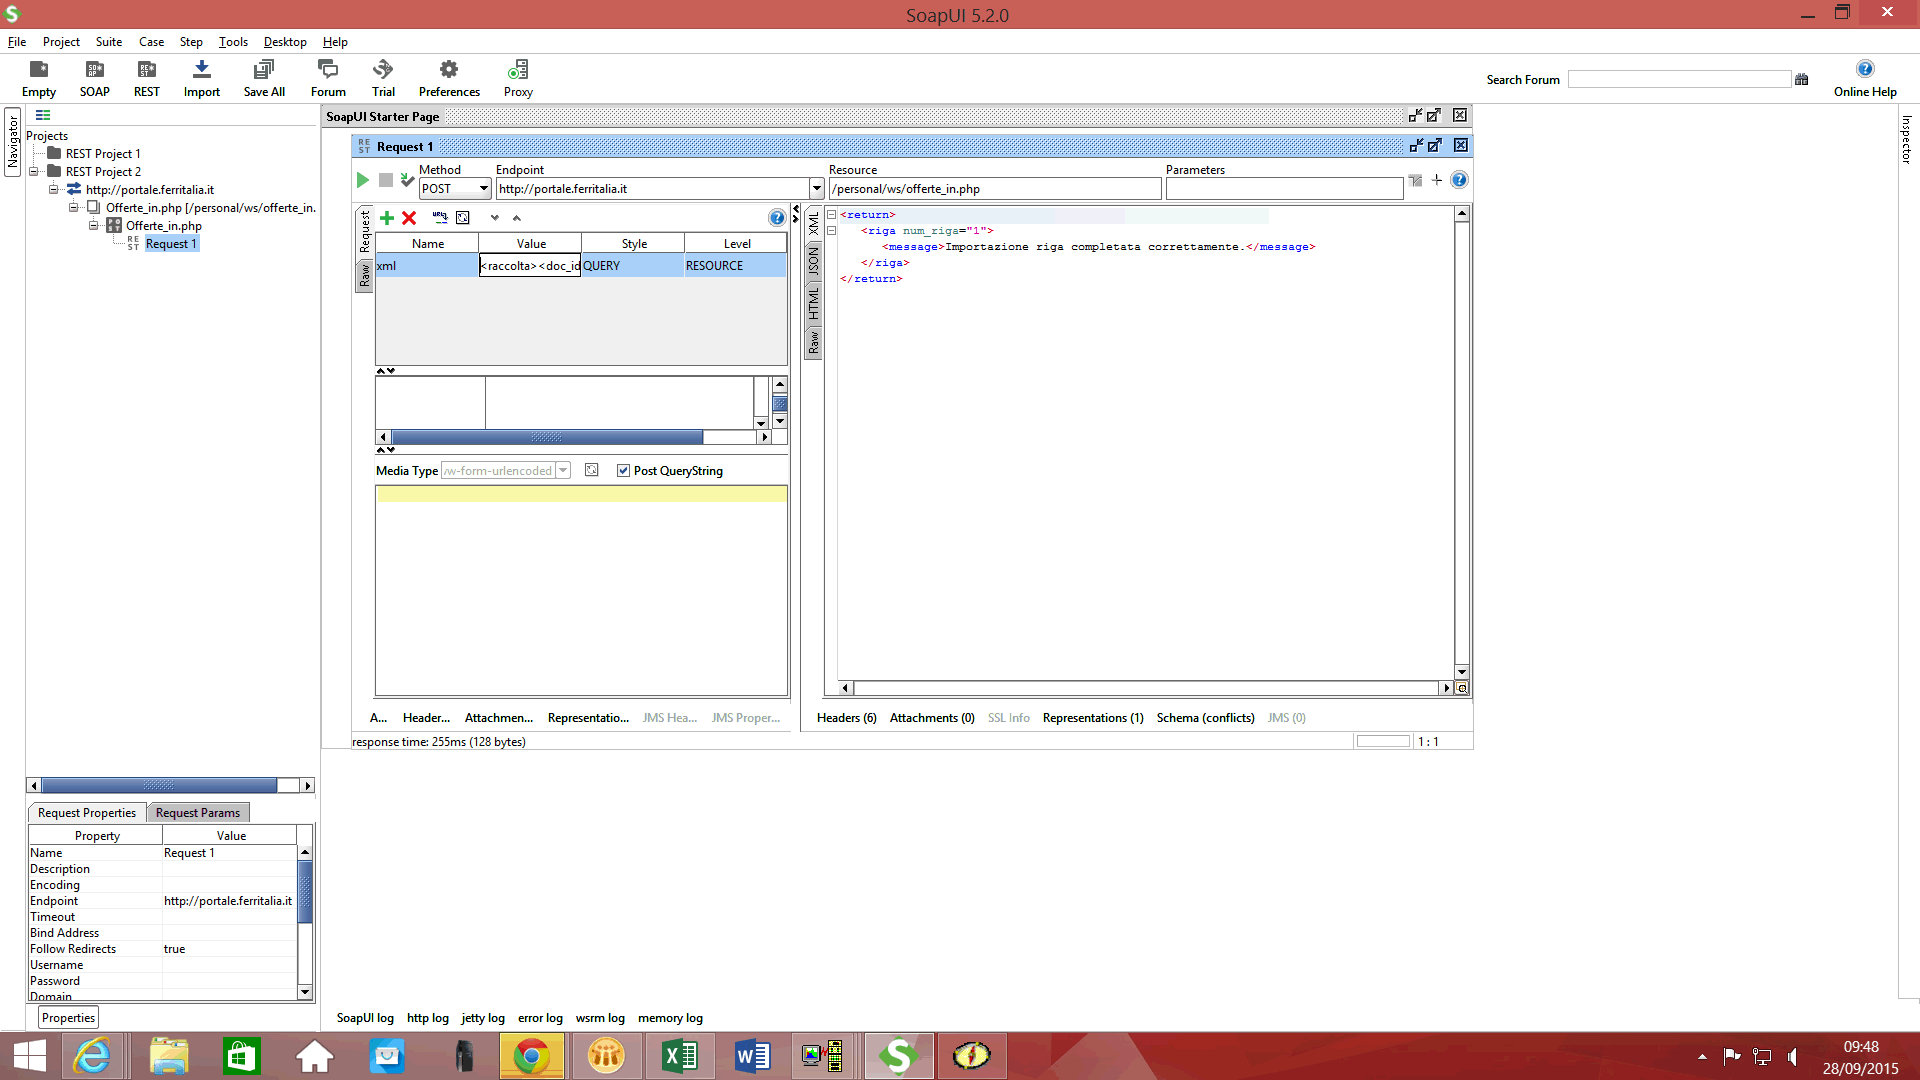Open the Forum toolbar icon
The height and width of the screenshot is (1080, 1920).
tap(328, 78)
